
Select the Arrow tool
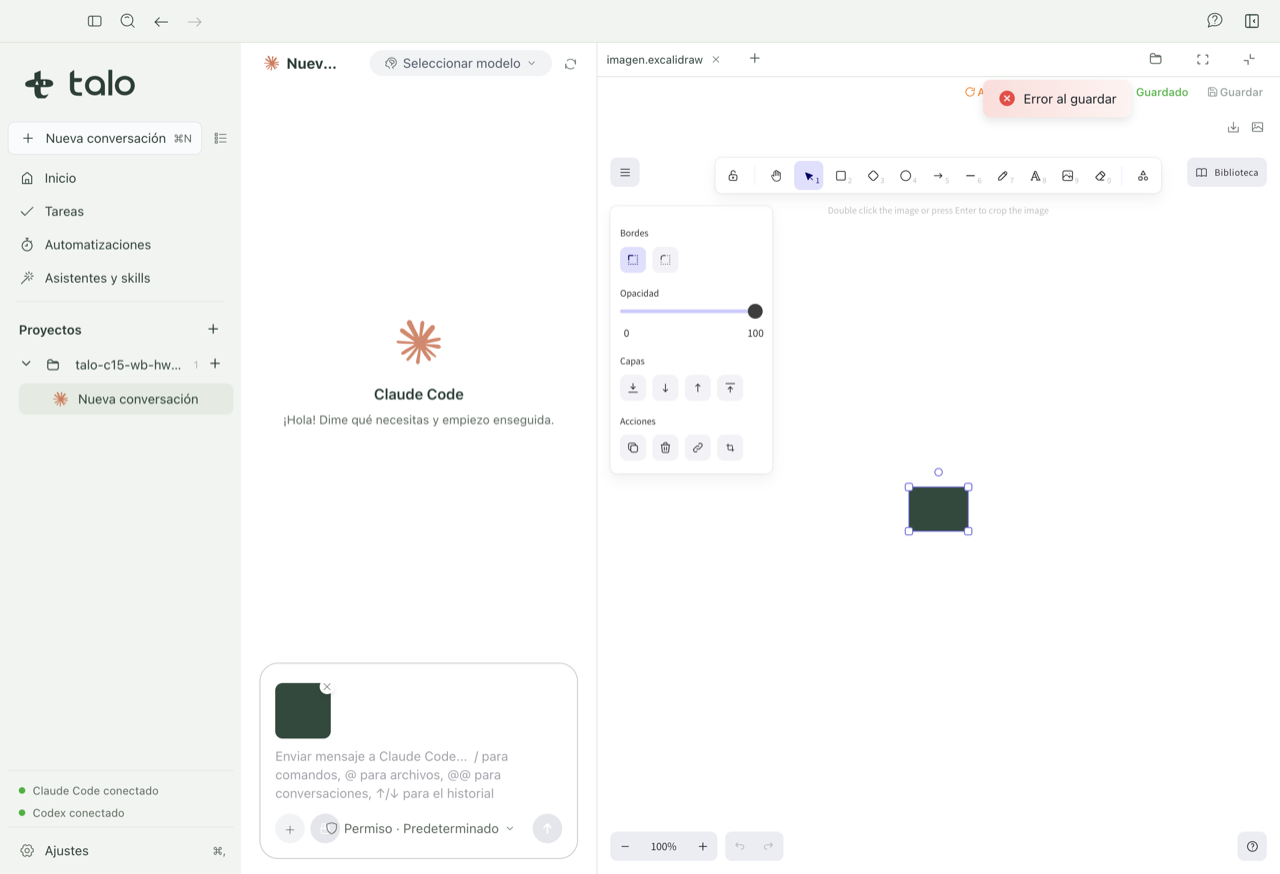click(x=939, y=176)
